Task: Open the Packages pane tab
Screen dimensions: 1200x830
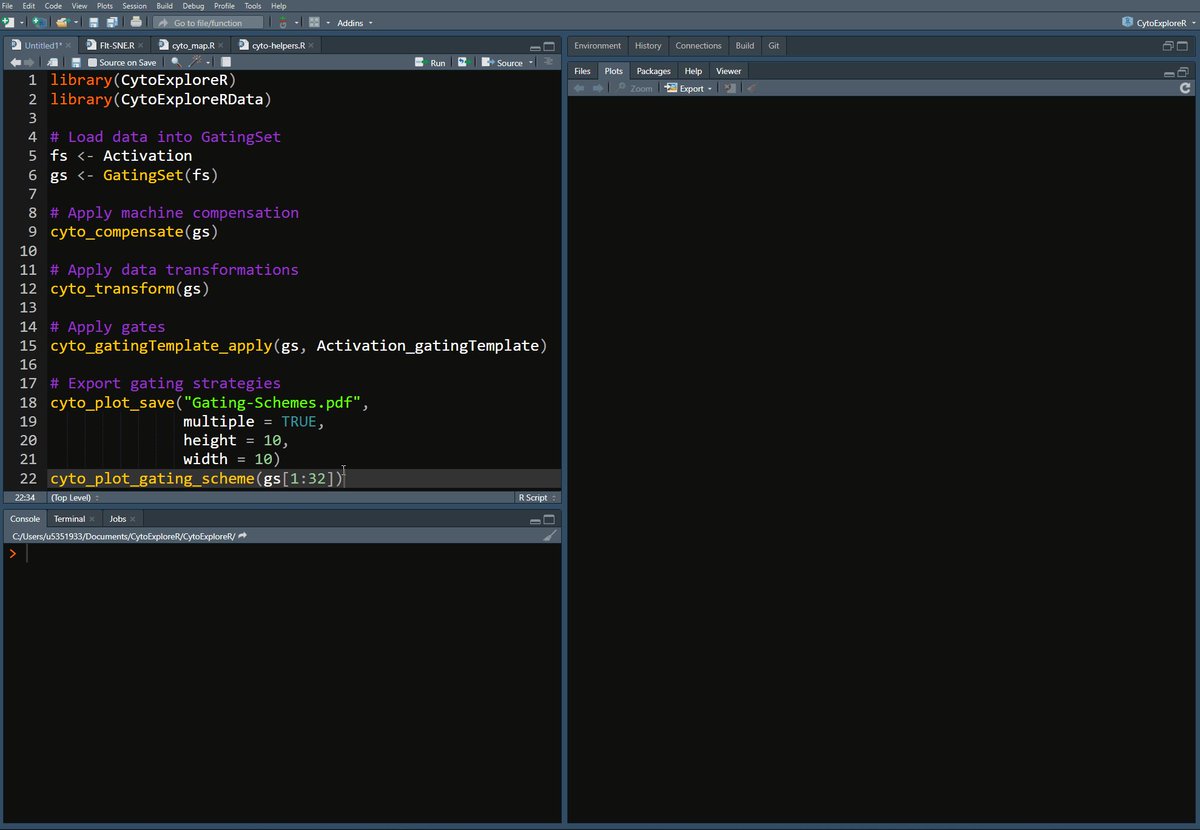Action: coord(654,71)
